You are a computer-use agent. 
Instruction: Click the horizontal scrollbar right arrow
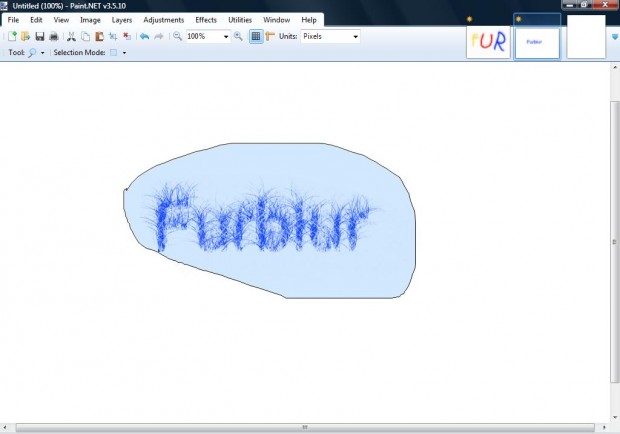[x=604, y=427]
